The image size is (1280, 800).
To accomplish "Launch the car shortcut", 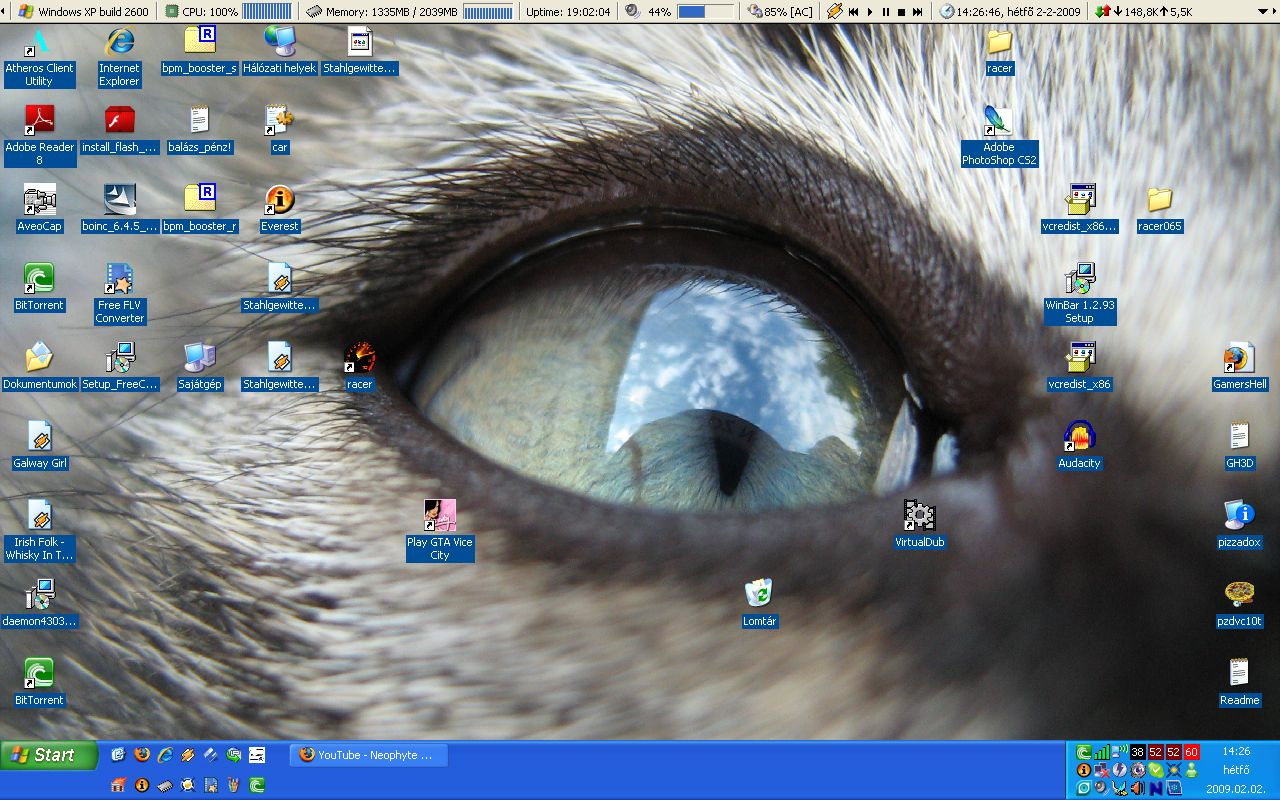I will pos(279,131).
